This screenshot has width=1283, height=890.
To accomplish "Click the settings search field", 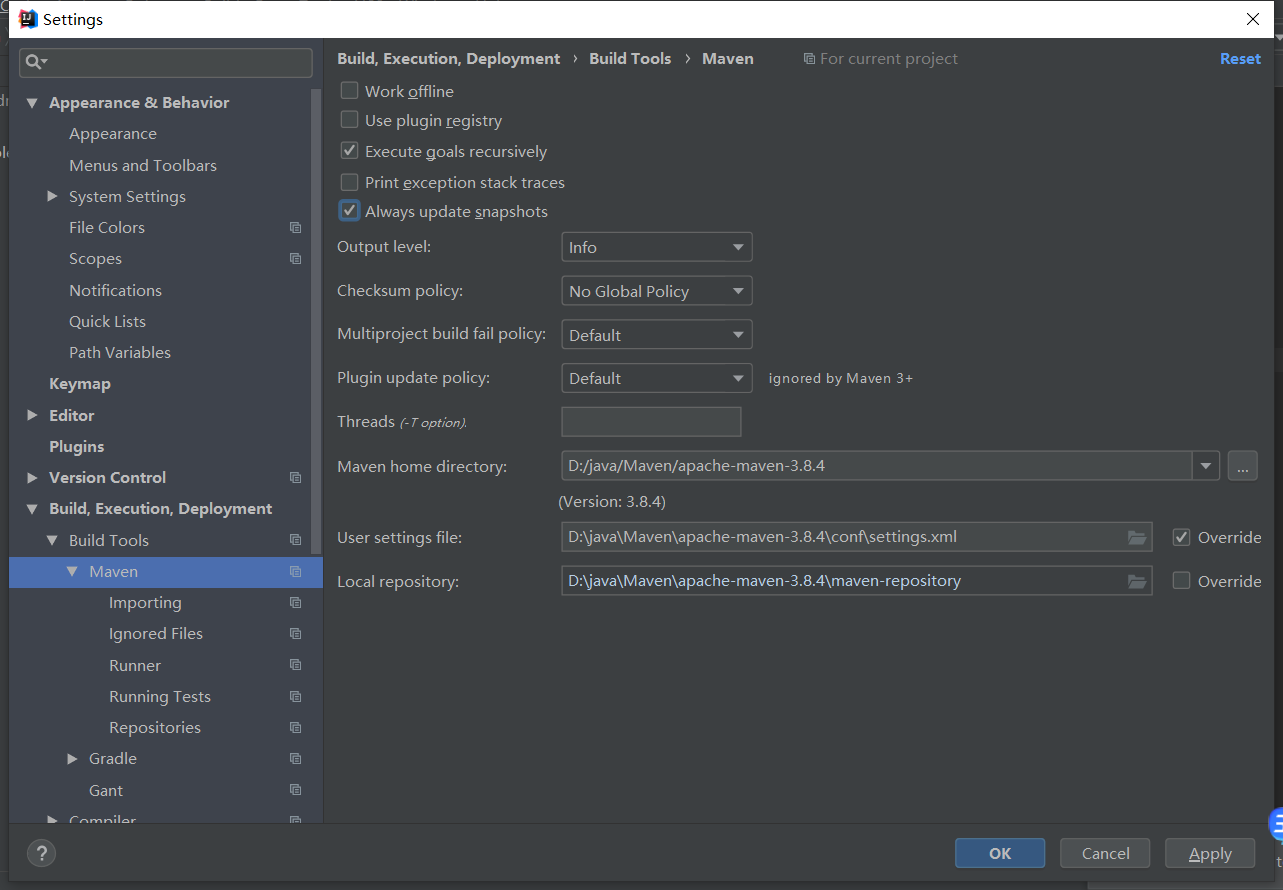I will coord(166,62).
